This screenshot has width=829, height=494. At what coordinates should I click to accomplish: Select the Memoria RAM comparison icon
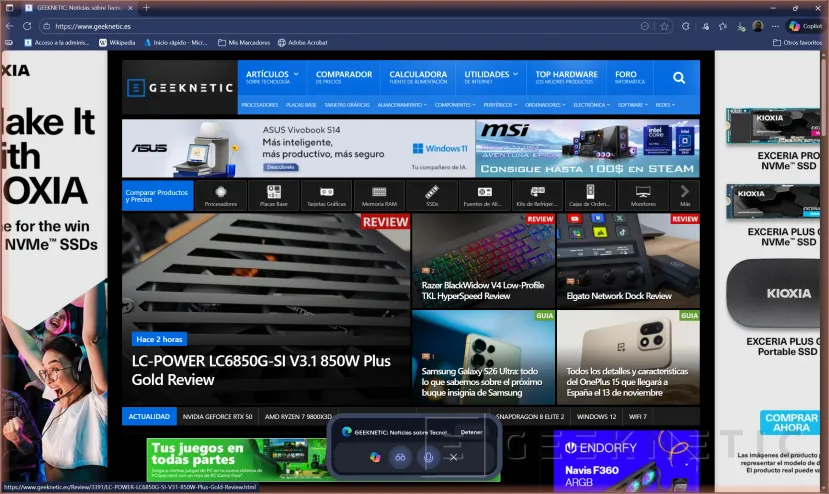pyautogui.click(x=379, y=196)
